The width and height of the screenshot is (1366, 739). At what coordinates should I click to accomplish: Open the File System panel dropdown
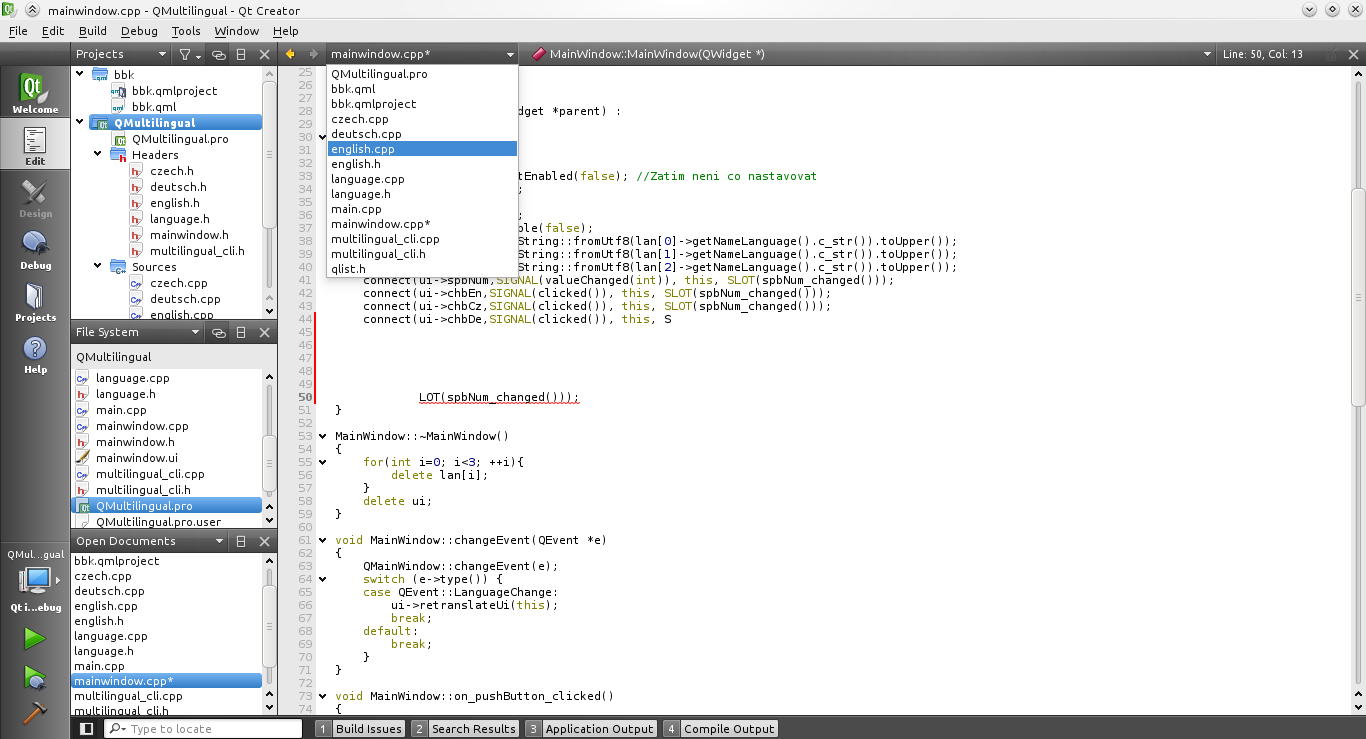click(137, 332)
